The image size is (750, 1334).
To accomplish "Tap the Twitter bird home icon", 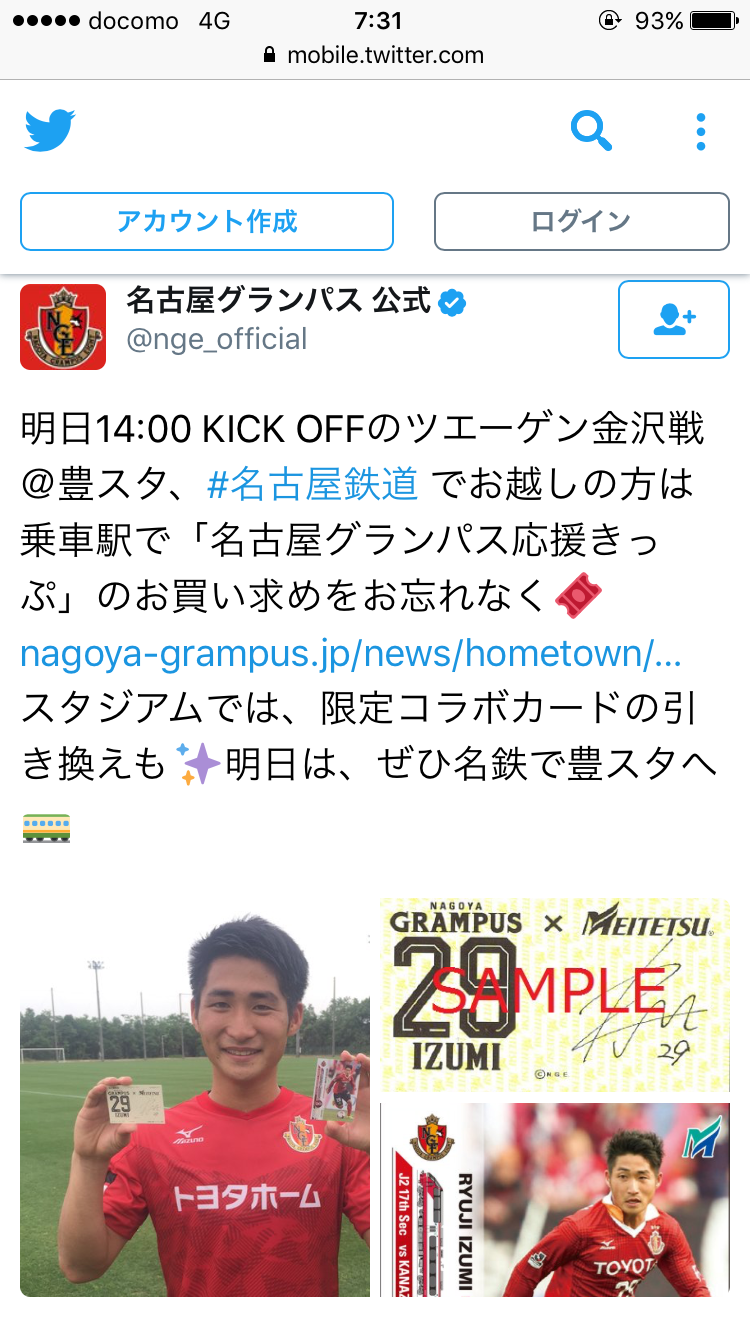I will pos(50,131).
